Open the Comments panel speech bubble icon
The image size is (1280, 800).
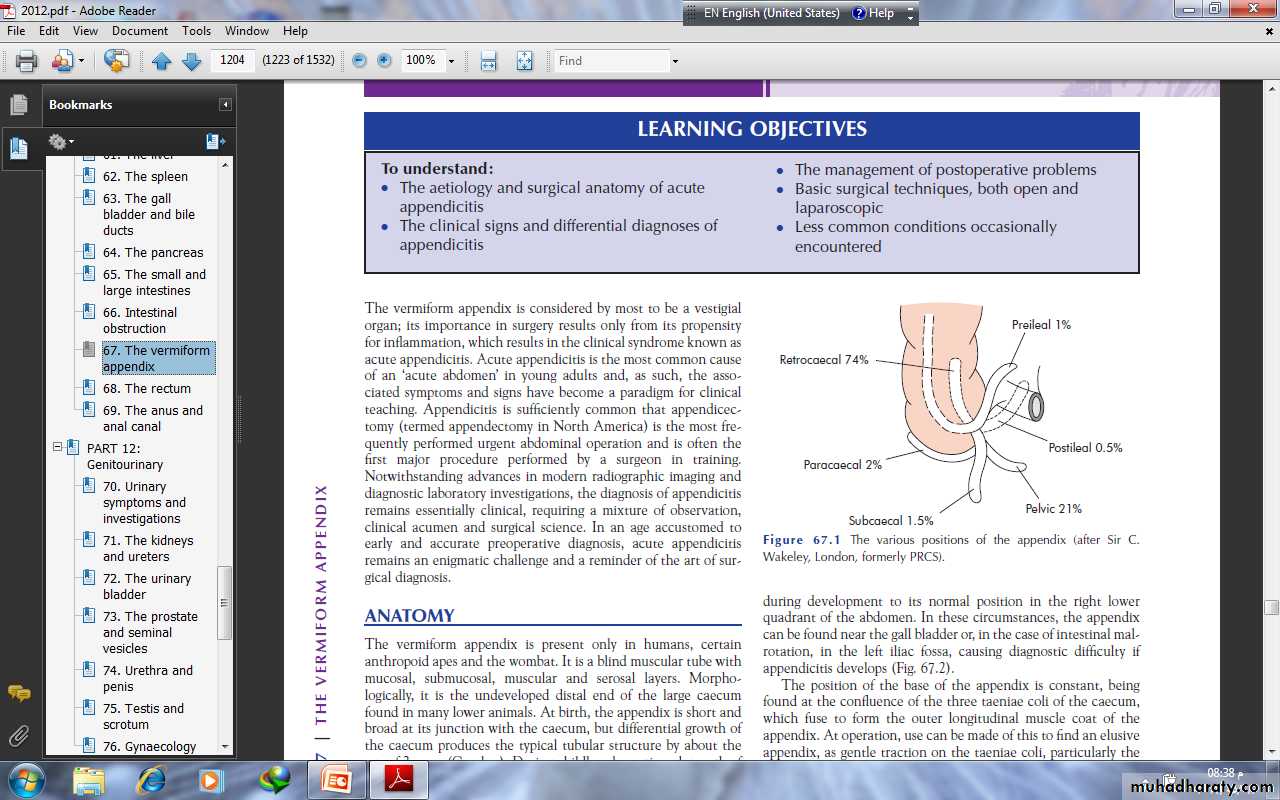coord(18,693)
